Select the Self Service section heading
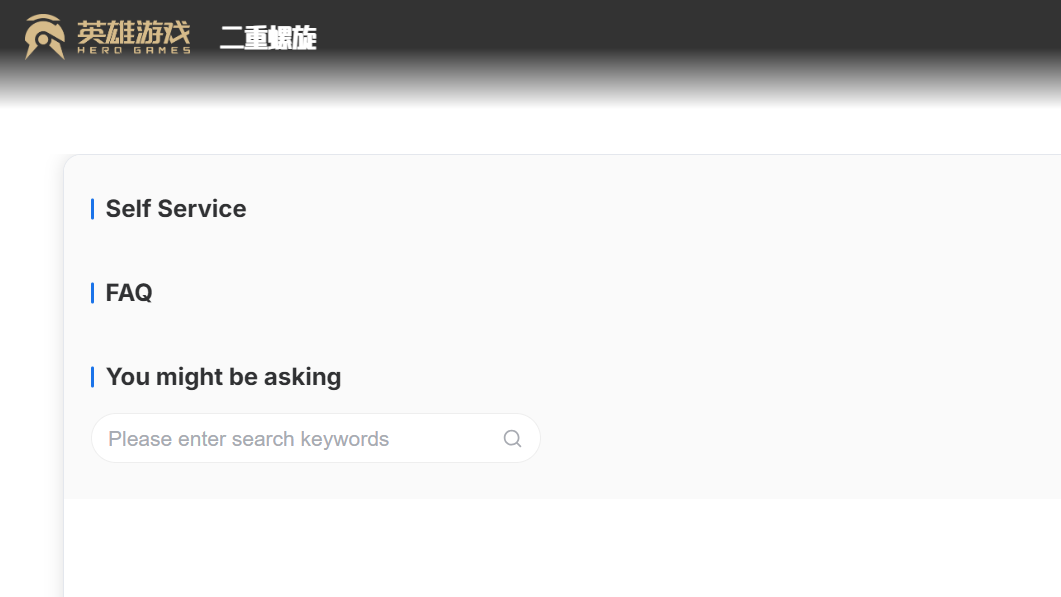 (x=175, y=209)
